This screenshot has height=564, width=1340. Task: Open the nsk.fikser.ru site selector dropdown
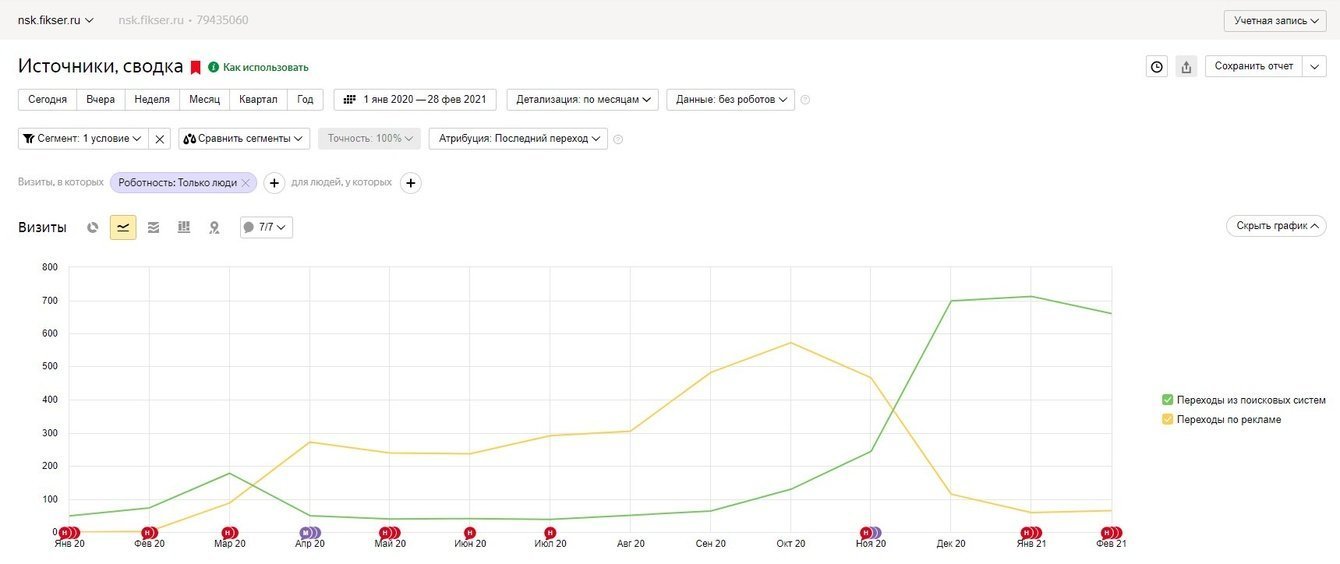(56, 20)
